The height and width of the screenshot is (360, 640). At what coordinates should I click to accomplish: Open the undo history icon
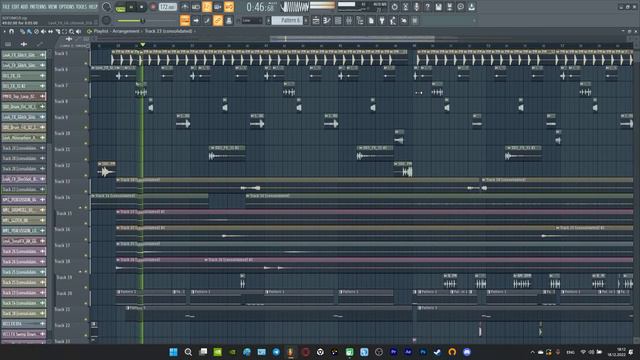click(x=394, y=7)
